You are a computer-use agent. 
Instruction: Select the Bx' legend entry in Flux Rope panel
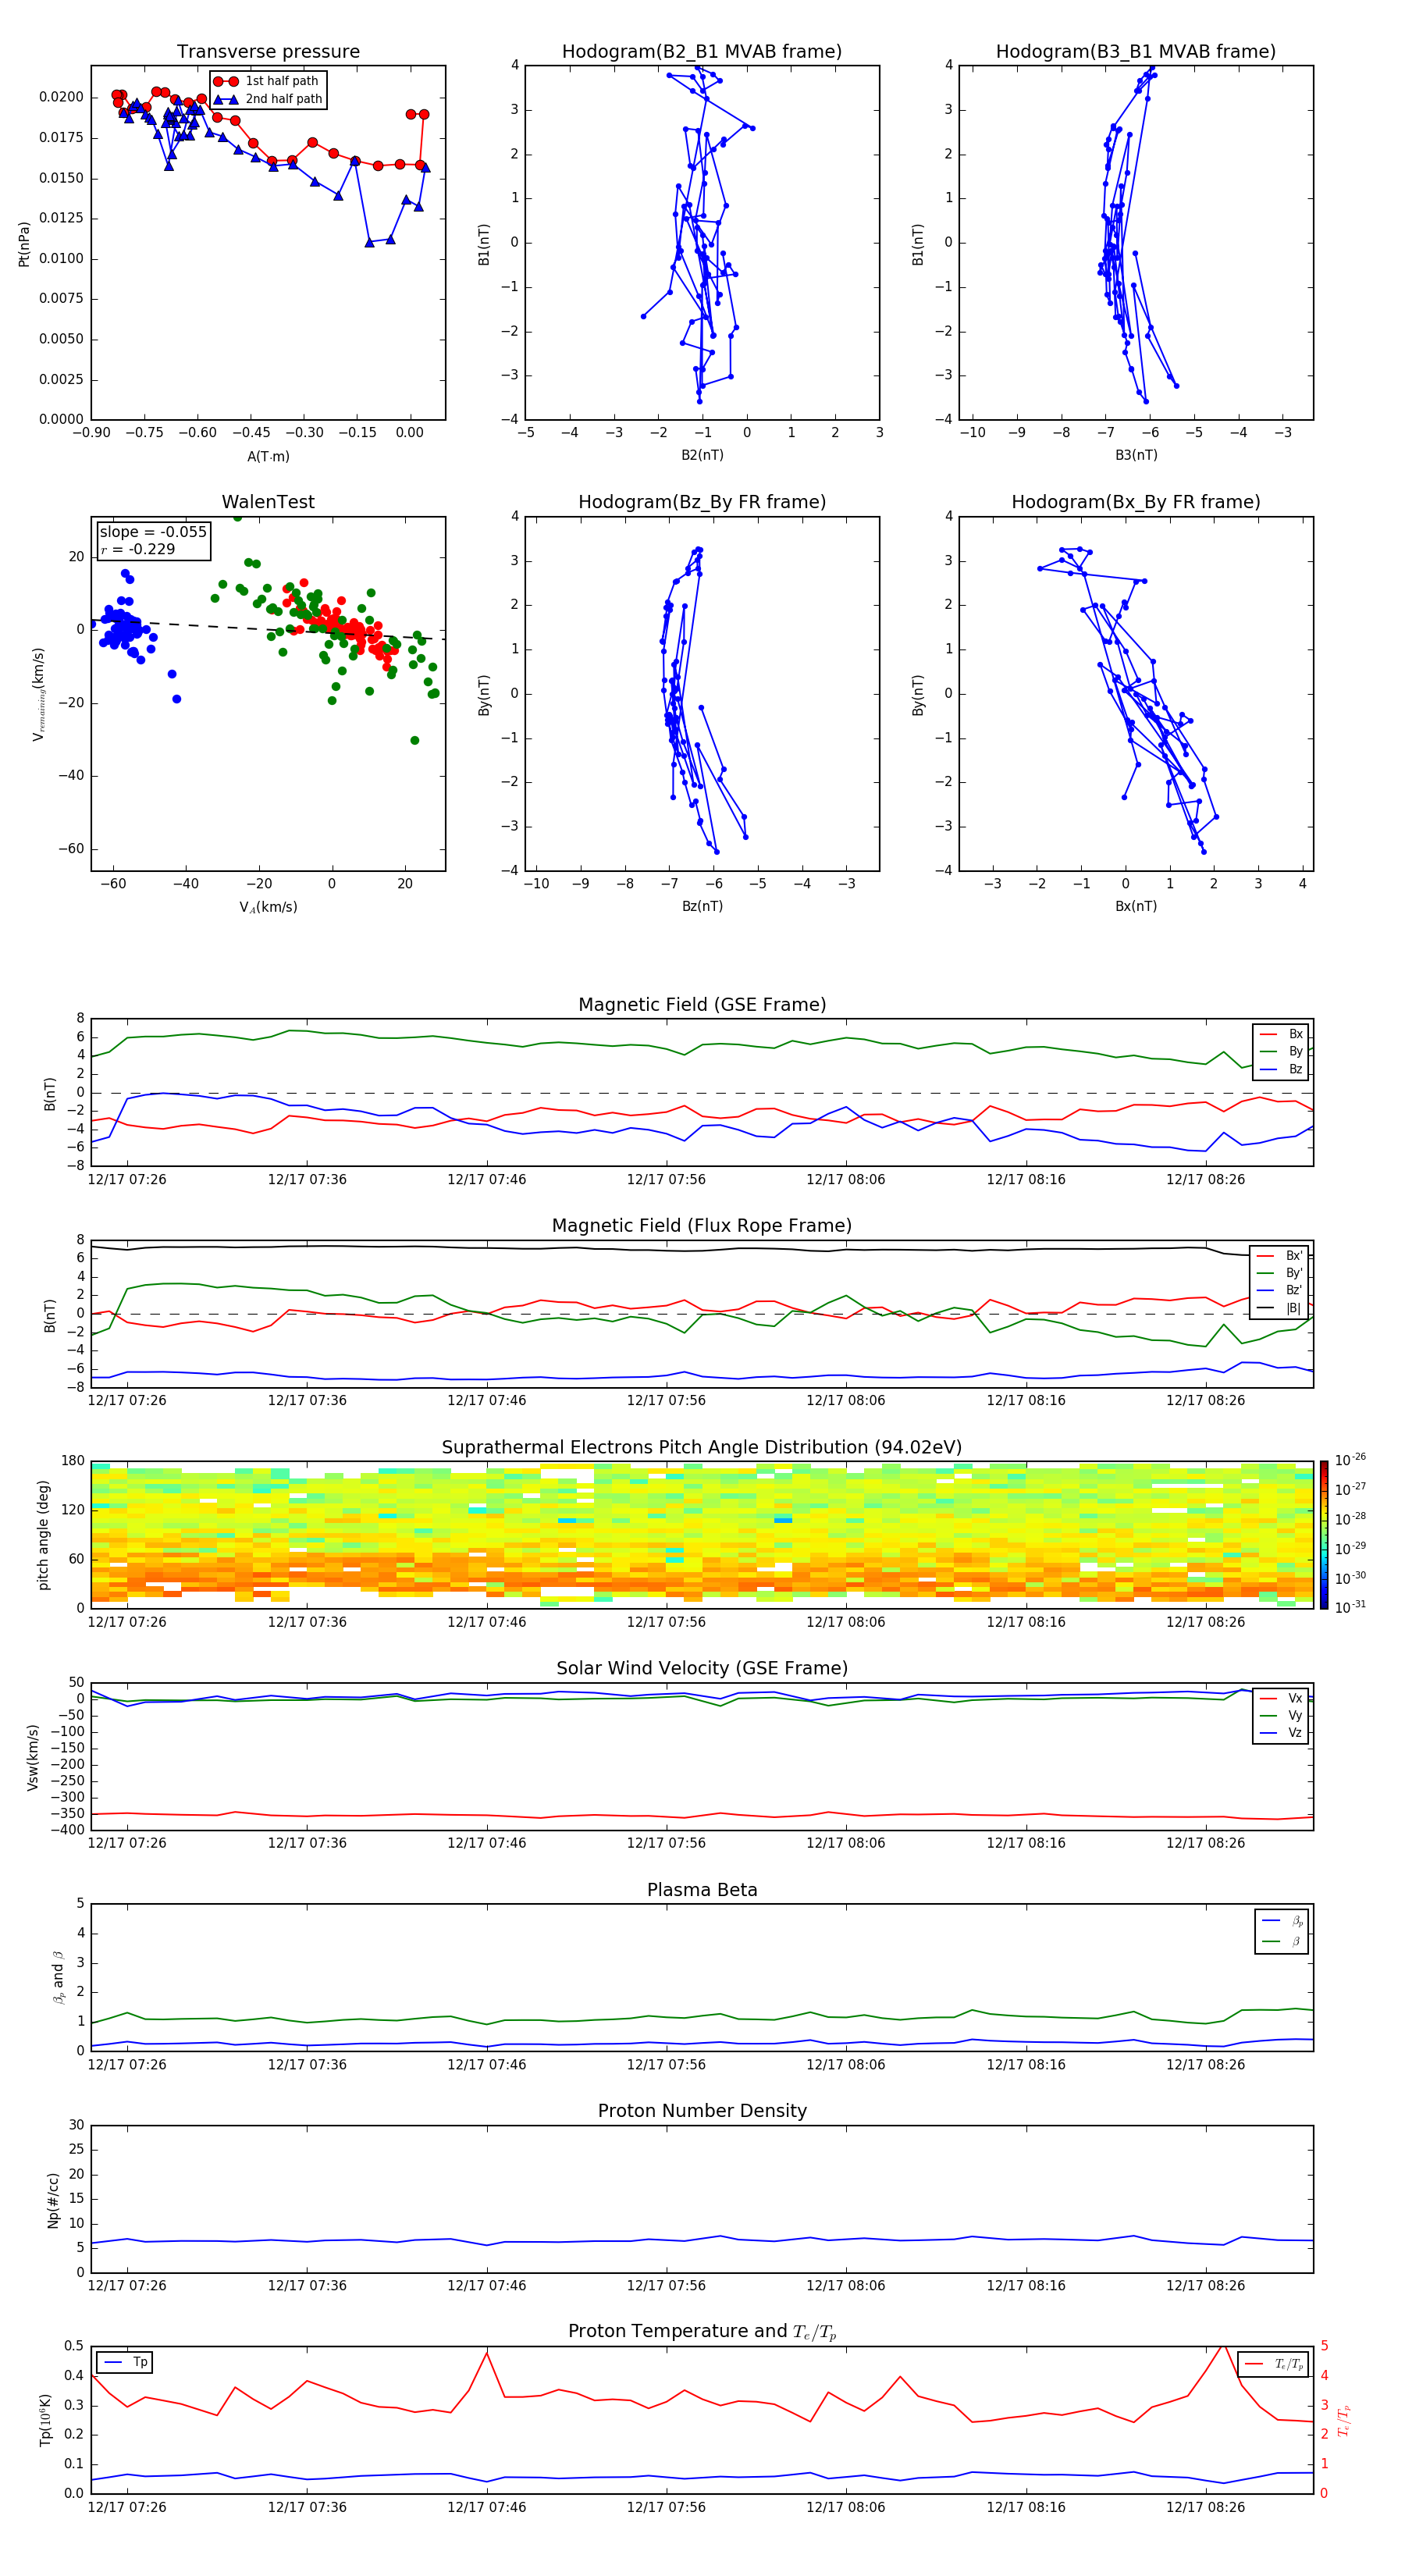pos(1280,1256)
